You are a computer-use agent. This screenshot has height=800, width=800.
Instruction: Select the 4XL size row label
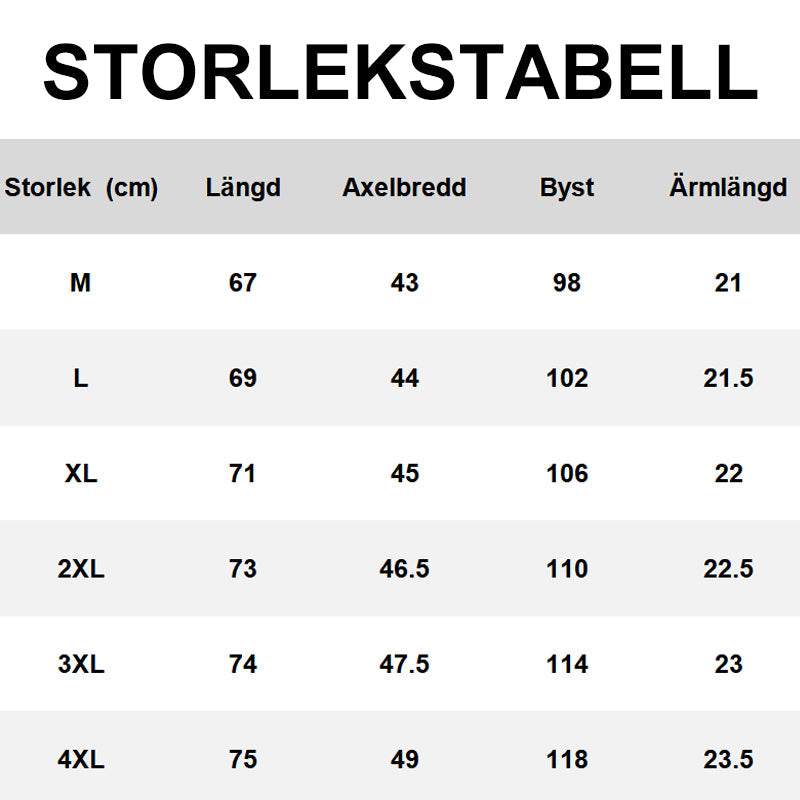click(x=81, y=760)
